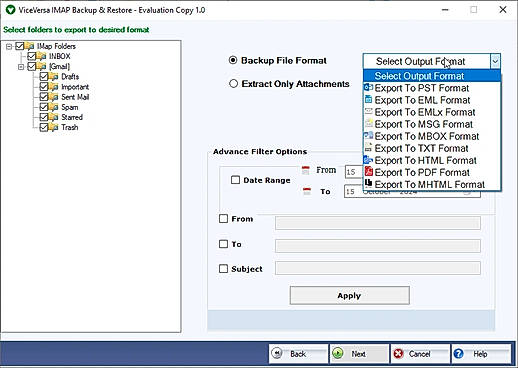Choose Select Output Format highlighted entry

432,76
